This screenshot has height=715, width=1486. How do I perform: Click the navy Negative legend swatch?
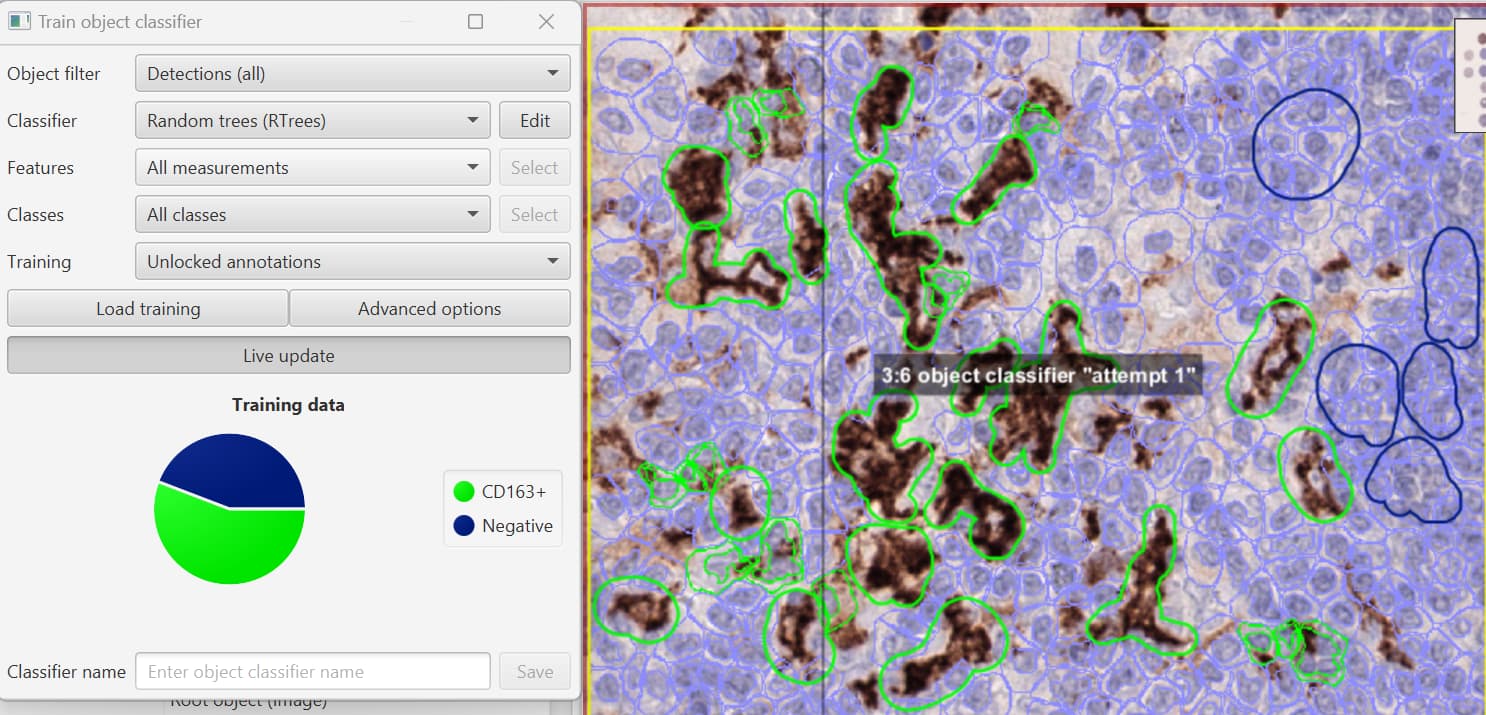[x=462, y=525]
